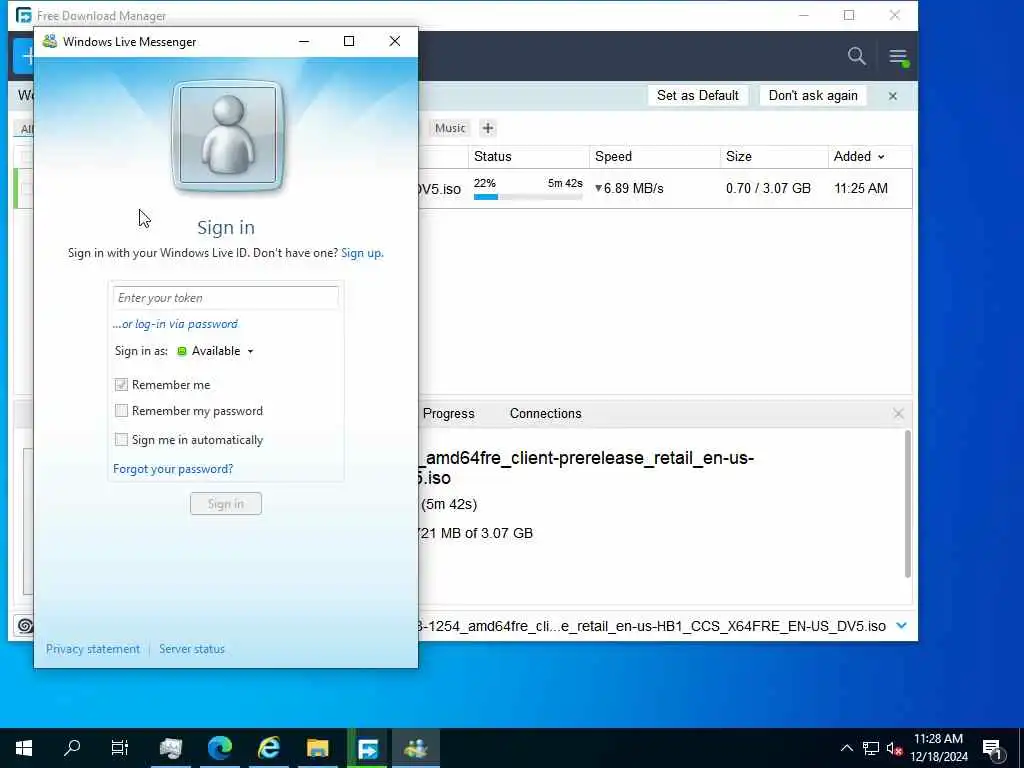
Task: Close the download details panel
Action: click(898, 413)
